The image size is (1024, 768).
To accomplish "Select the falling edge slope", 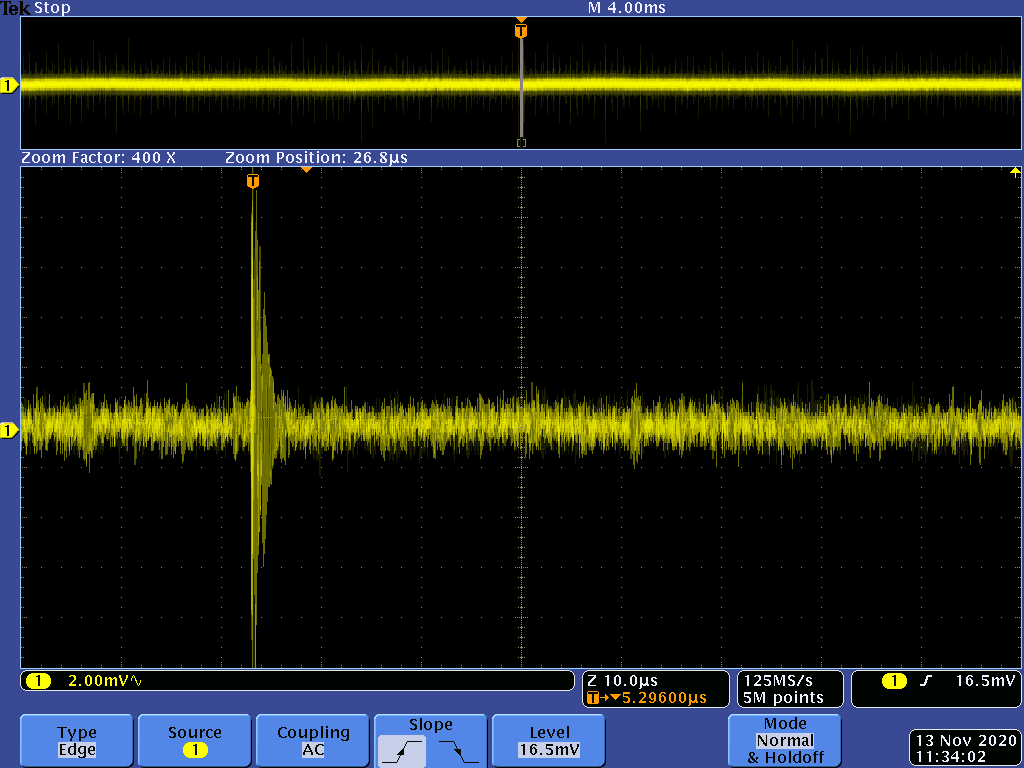I will (x=458, y=749).
